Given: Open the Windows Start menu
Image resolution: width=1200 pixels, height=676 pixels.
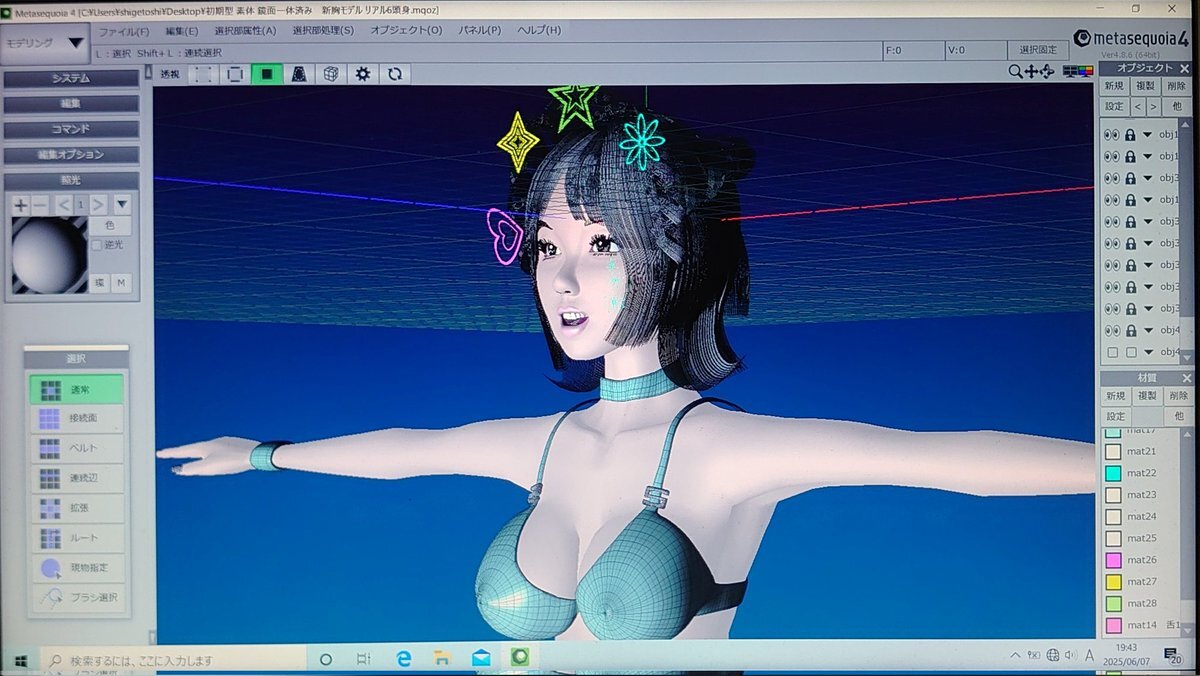Looking at the screenshot, I should (x=19, y=660).
